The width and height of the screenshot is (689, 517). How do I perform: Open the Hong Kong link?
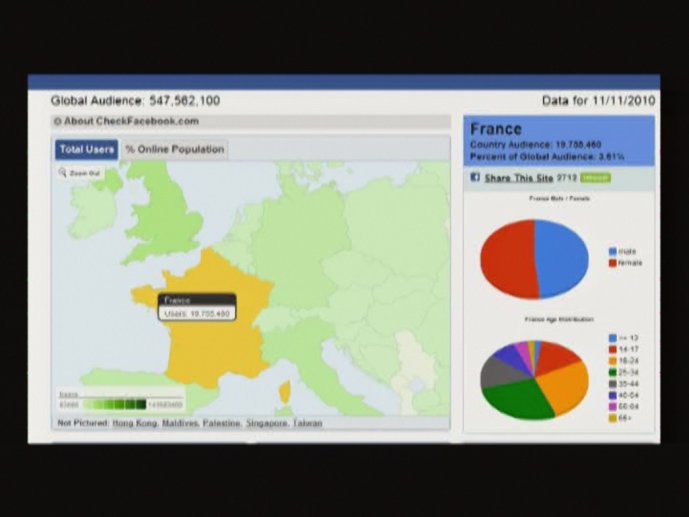point(135,423)
